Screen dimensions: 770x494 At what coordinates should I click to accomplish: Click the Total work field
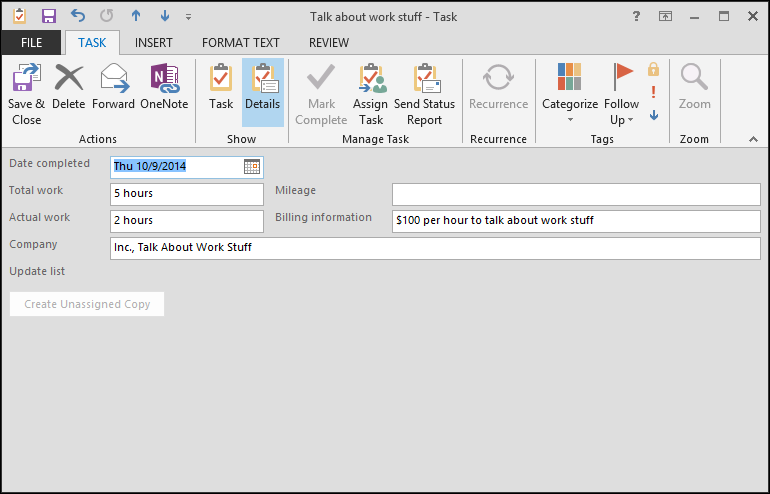click(x=187, y=194)
